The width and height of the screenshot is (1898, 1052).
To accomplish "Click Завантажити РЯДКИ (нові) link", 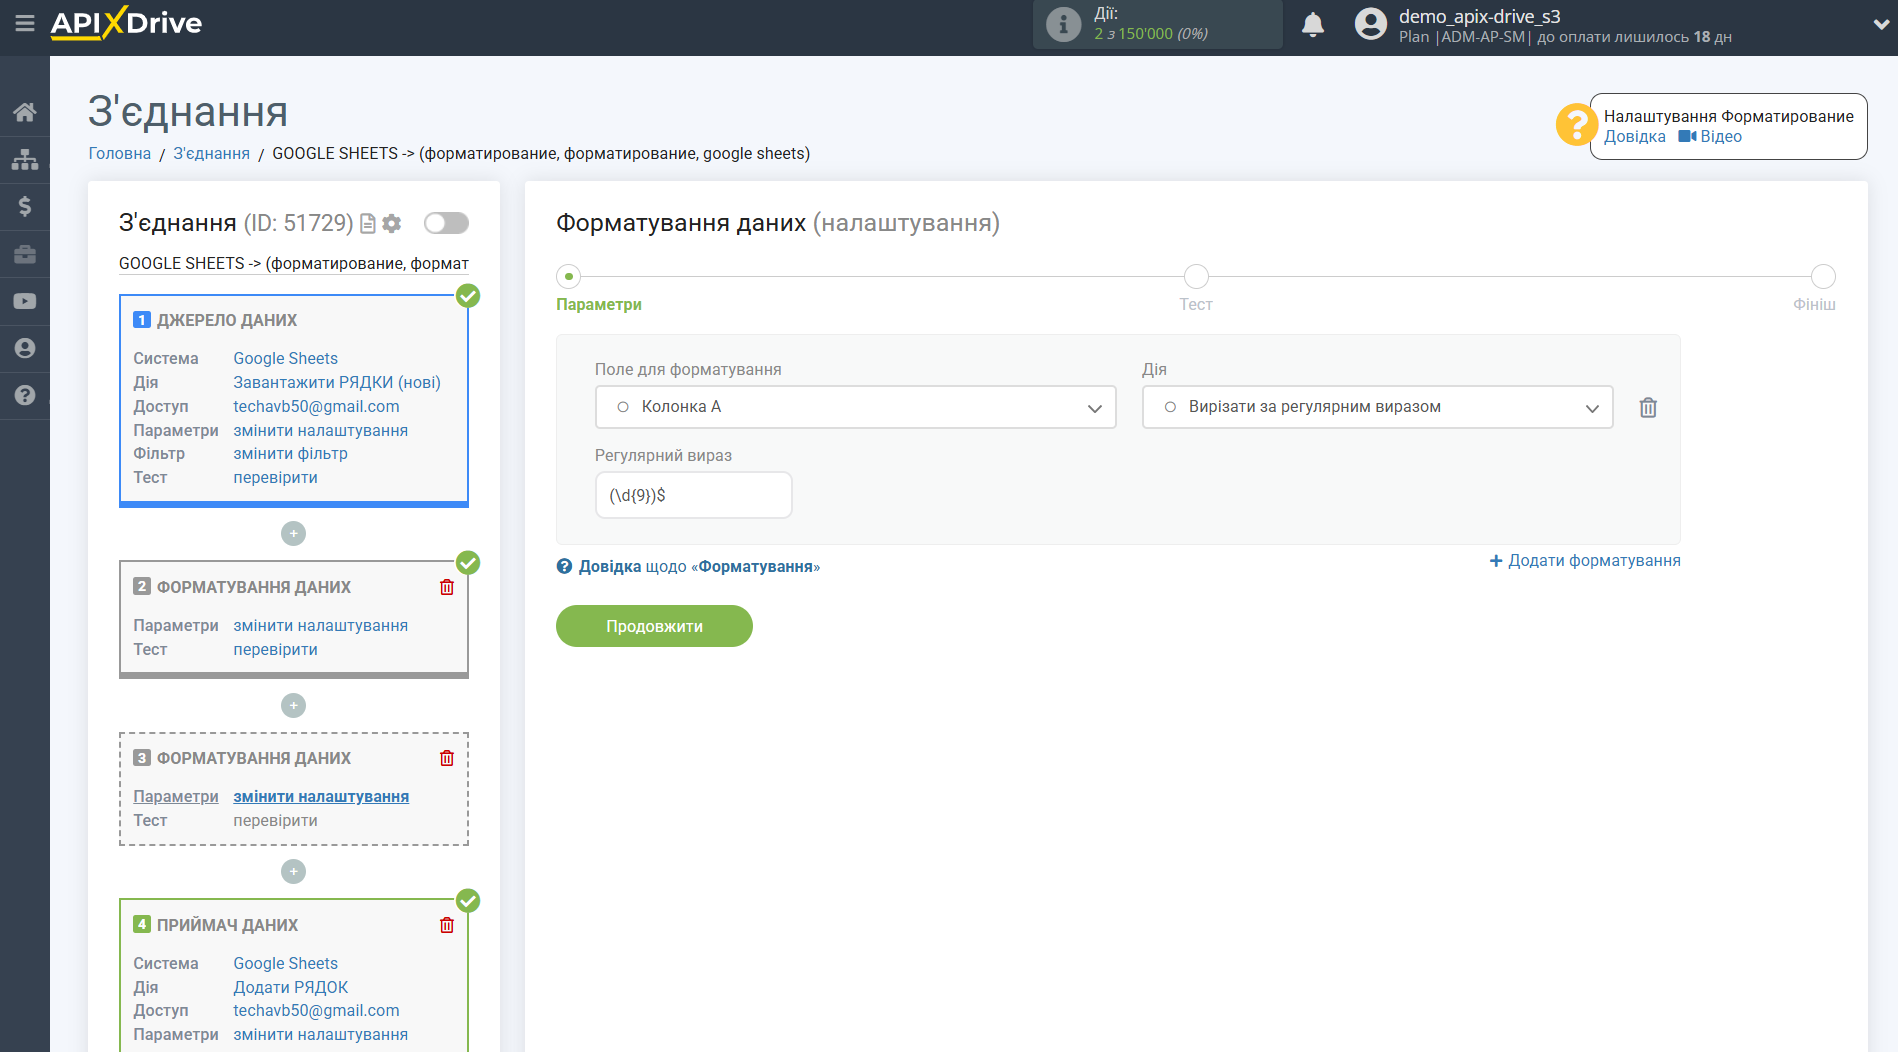I will (x=337, y=382).
